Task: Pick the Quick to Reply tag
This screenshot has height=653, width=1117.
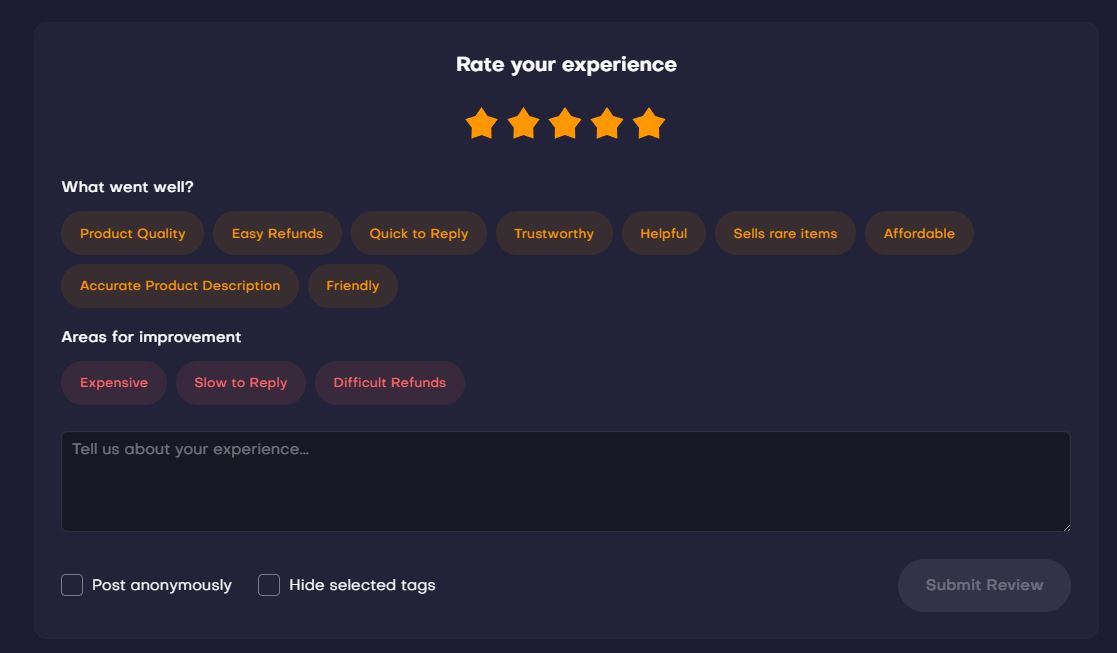Action: click(418, 233)
